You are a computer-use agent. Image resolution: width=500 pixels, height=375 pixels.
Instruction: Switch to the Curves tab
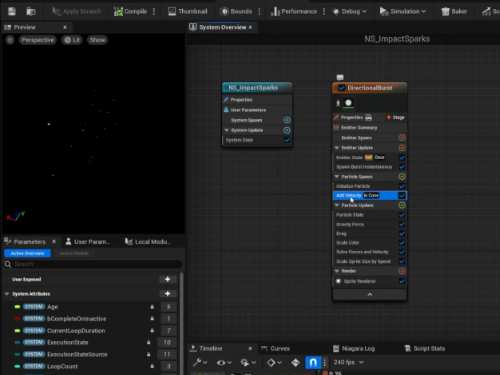(x=275, y=349)
